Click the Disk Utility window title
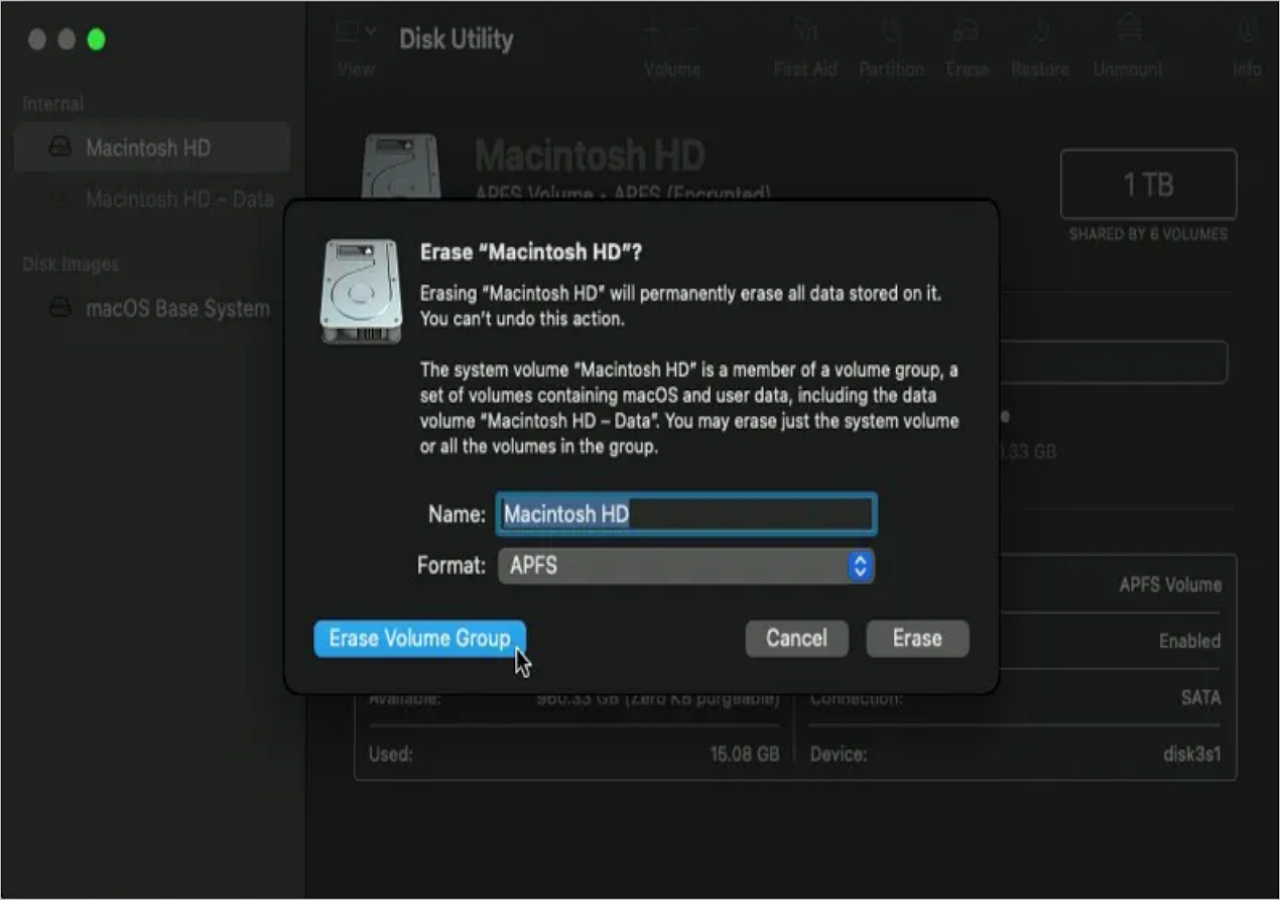The width and height of the screenshot is (1280, 900). click(456, 39)
